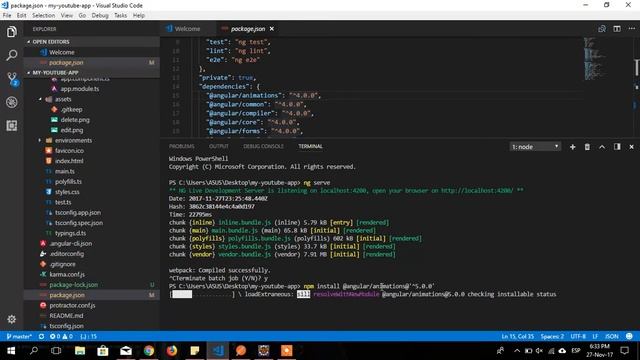Open Windows Store from the taskbar
Viewport: 640px width, 360px height.
tap(103, 351)
